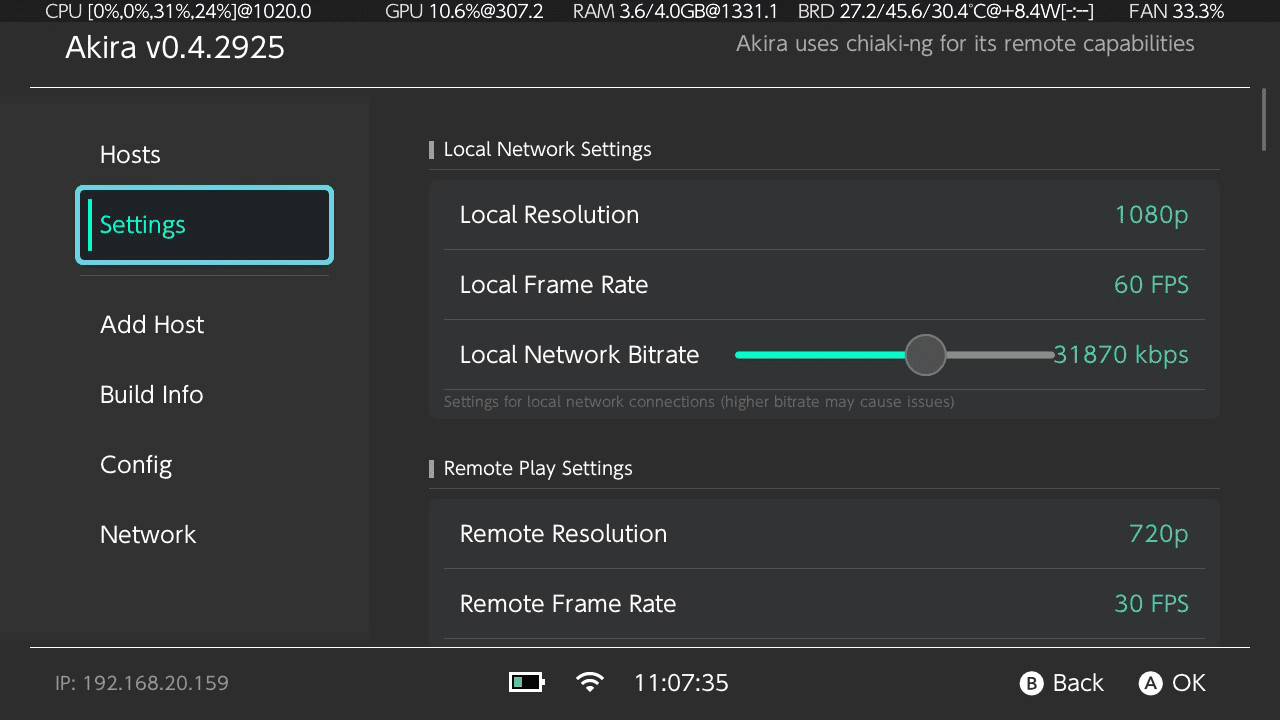Click the B Back button
This screenshot has width=1280, height=720.
coord(1062,683)
